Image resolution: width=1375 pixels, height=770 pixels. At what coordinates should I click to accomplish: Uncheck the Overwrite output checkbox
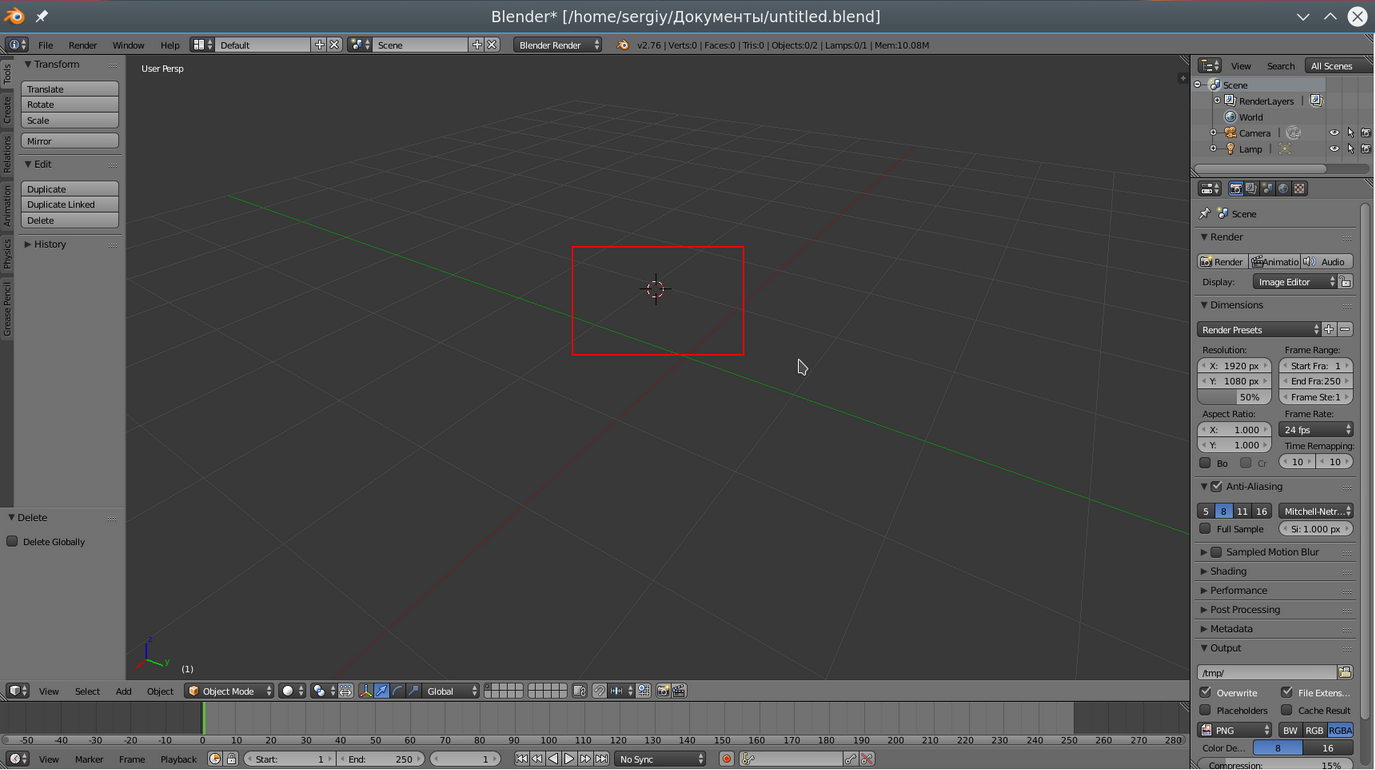[x=1206, y=692]
